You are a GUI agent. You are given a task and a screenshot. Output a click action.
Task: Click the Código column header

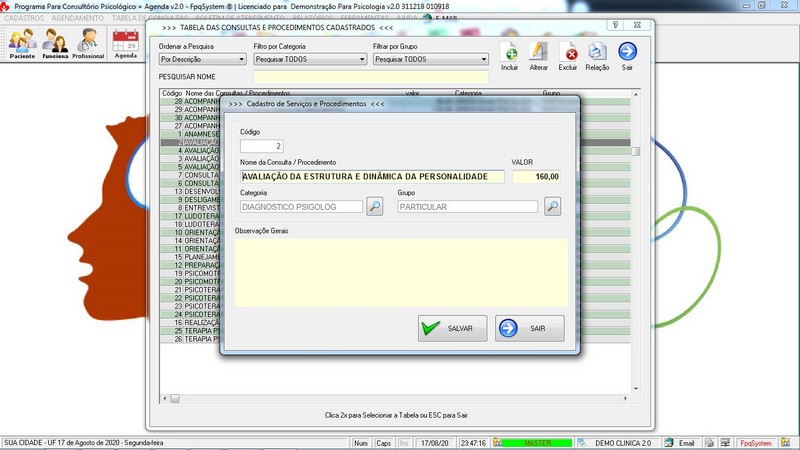click(x=172, y=93)
